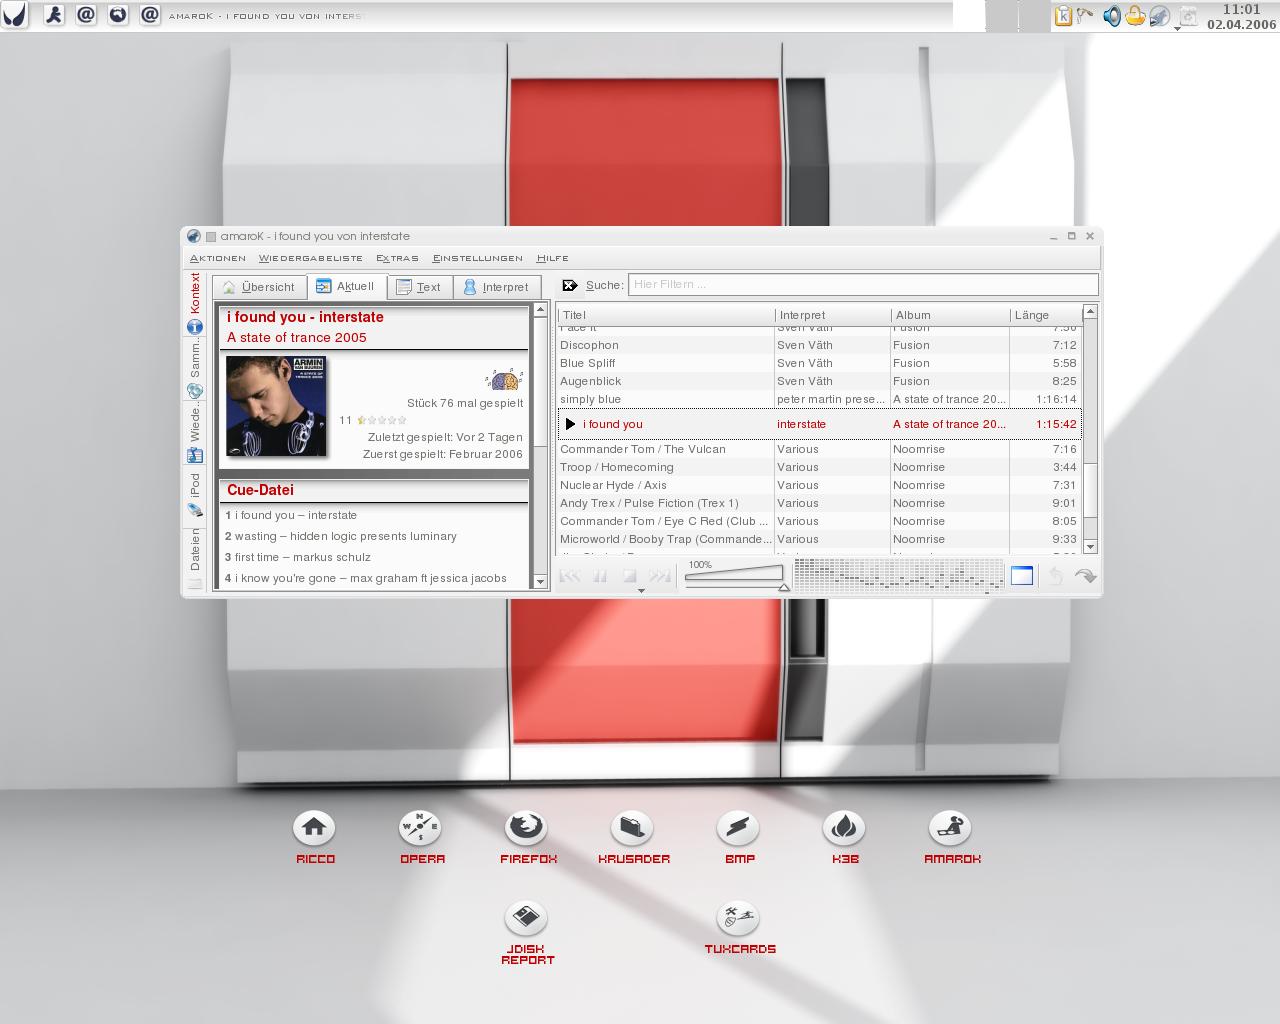Select 'Nuclear Hyde / Axis' playlist row
The height and width of the screenshot is (1024, 1280).
pyautogui.click(x=819, y=485)
